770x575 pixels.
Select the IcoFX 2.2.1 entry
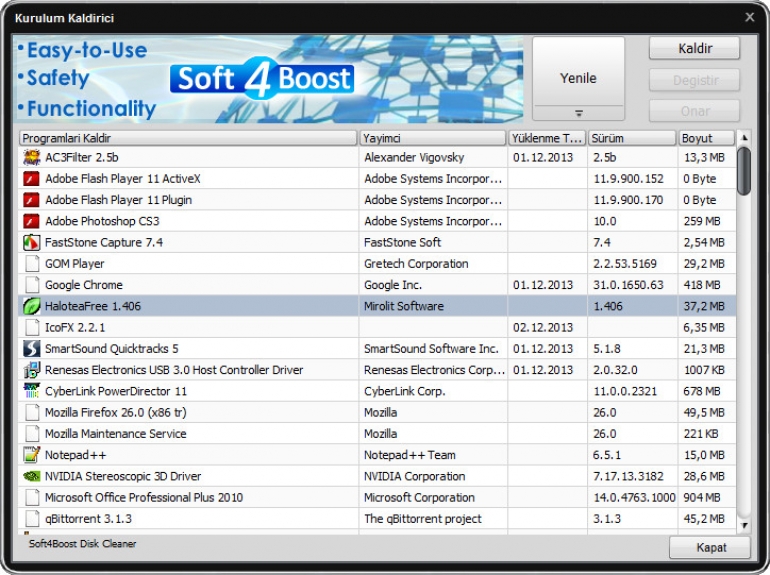pos(75,327)
